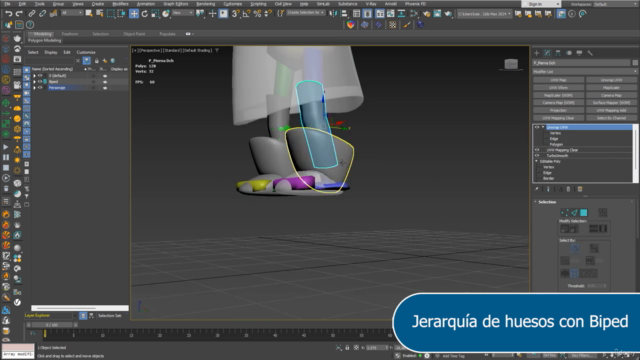Viewport: 640px width, 360px height.
Task: Click the Projection modifier button
Action: click(558, 110)
